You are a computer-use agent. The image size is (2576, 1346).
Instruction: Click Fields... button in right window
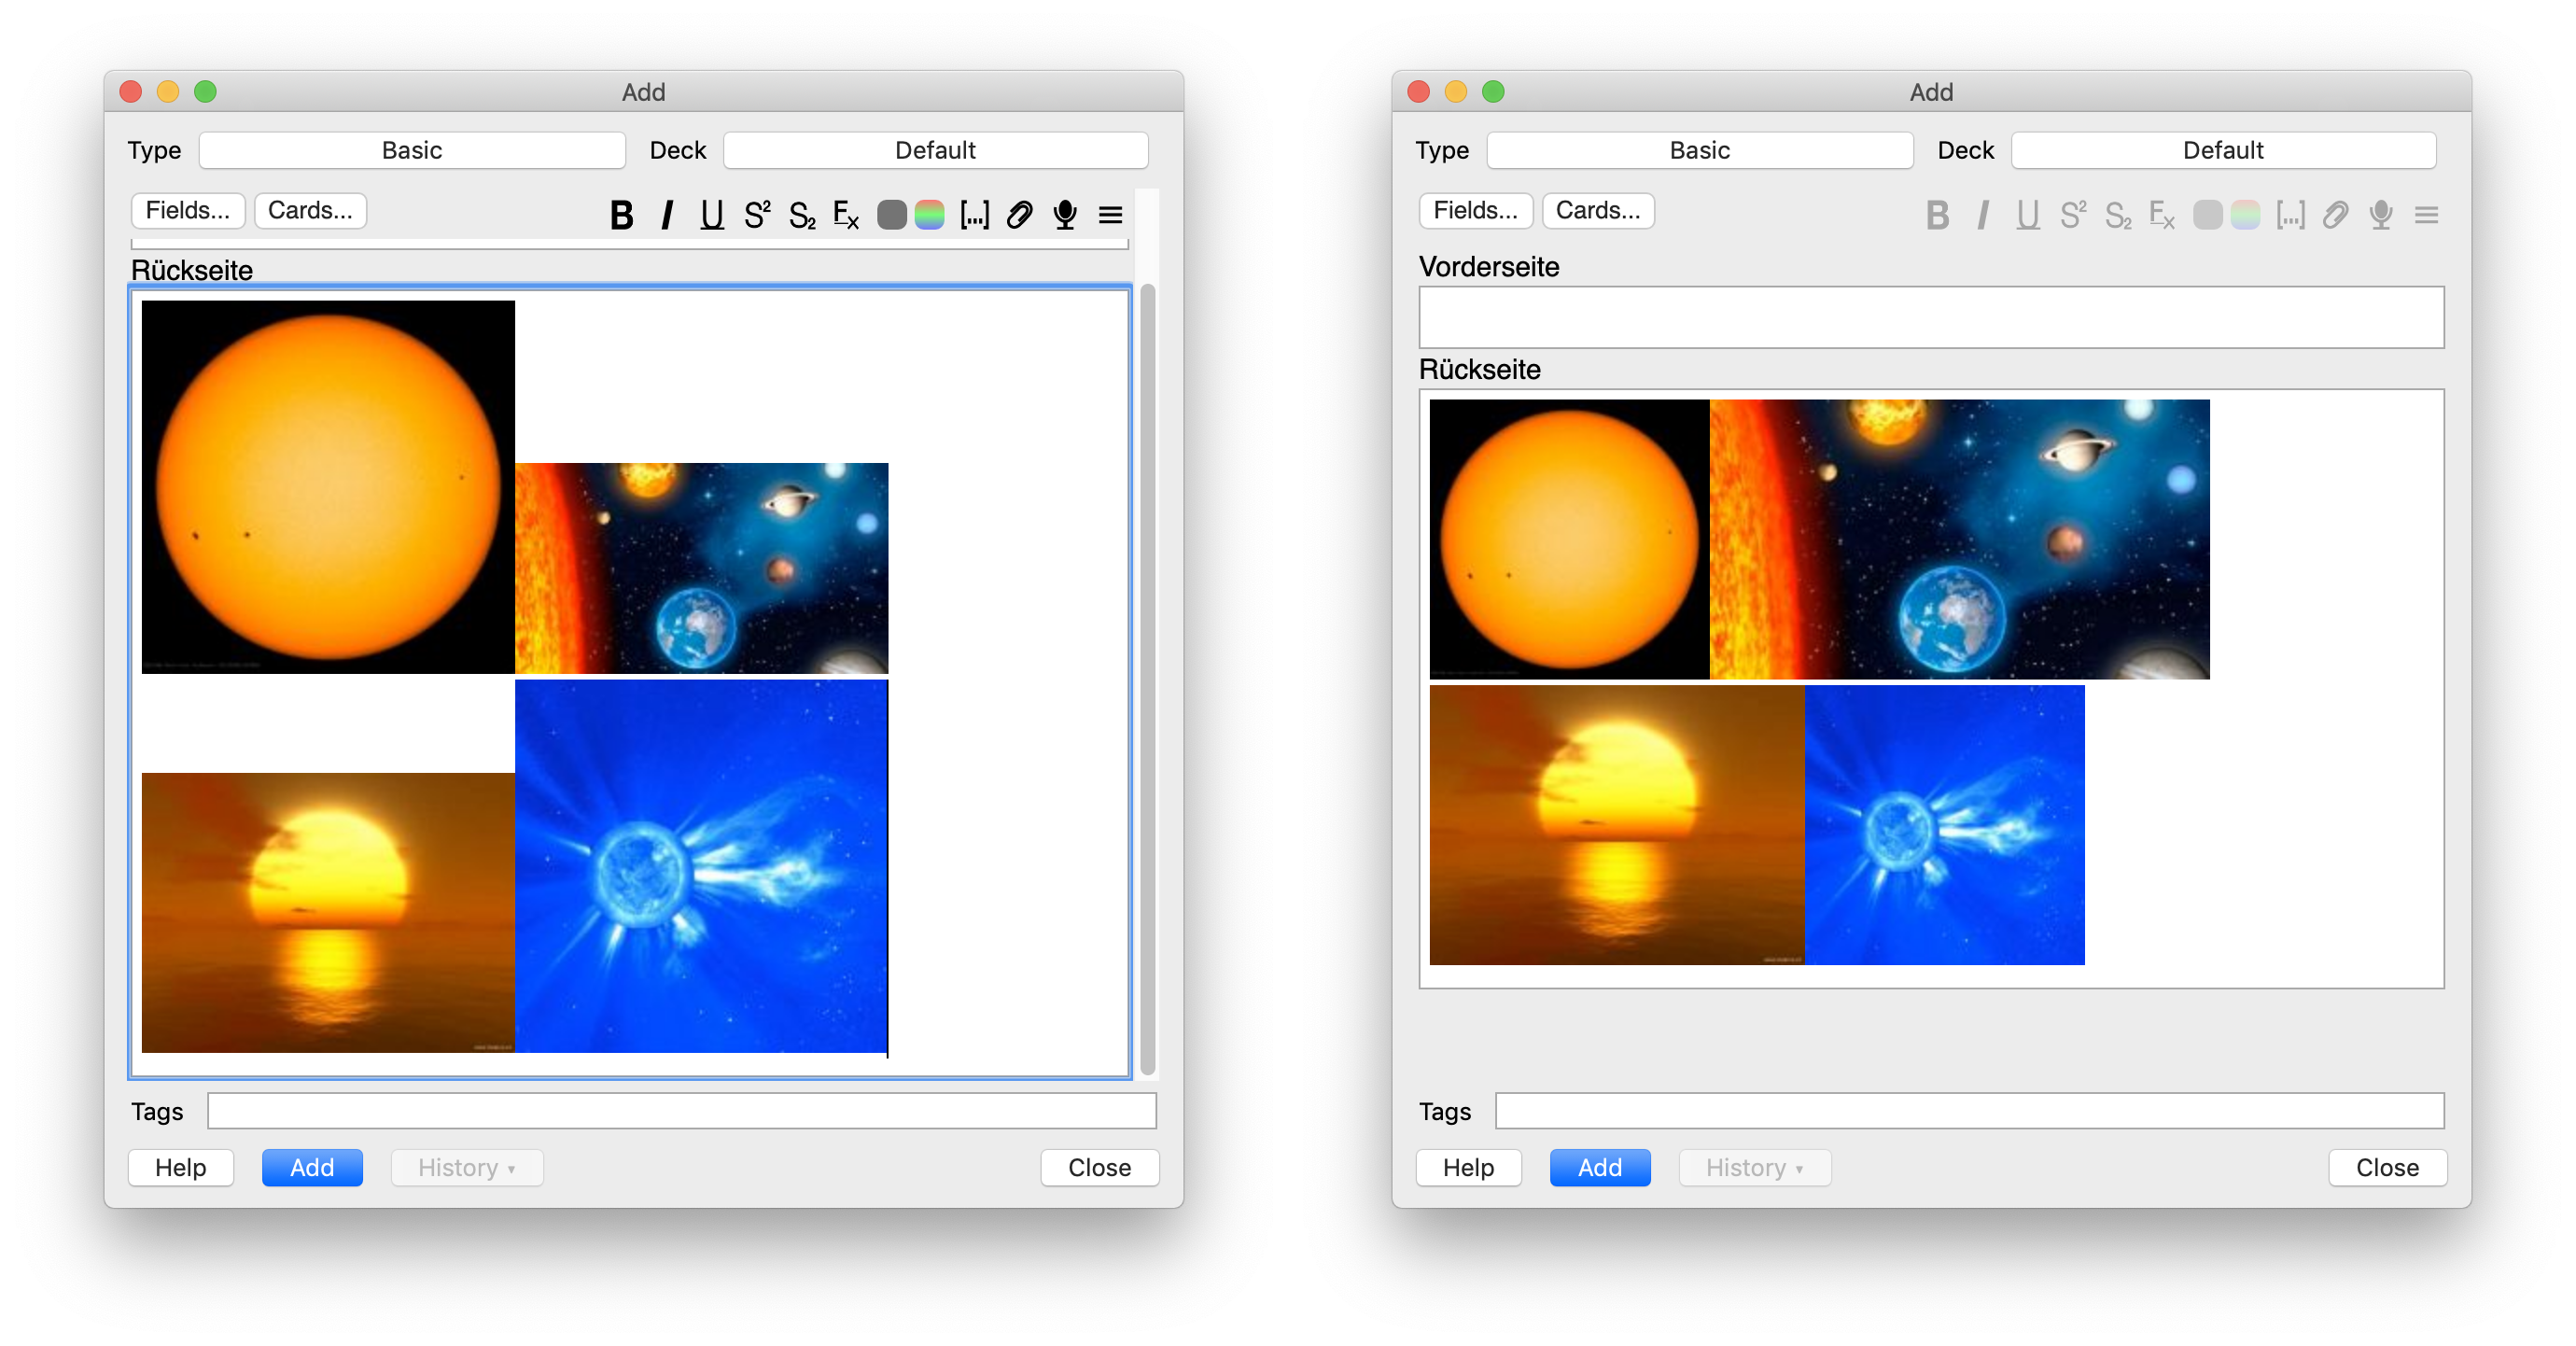[1475, 210]
